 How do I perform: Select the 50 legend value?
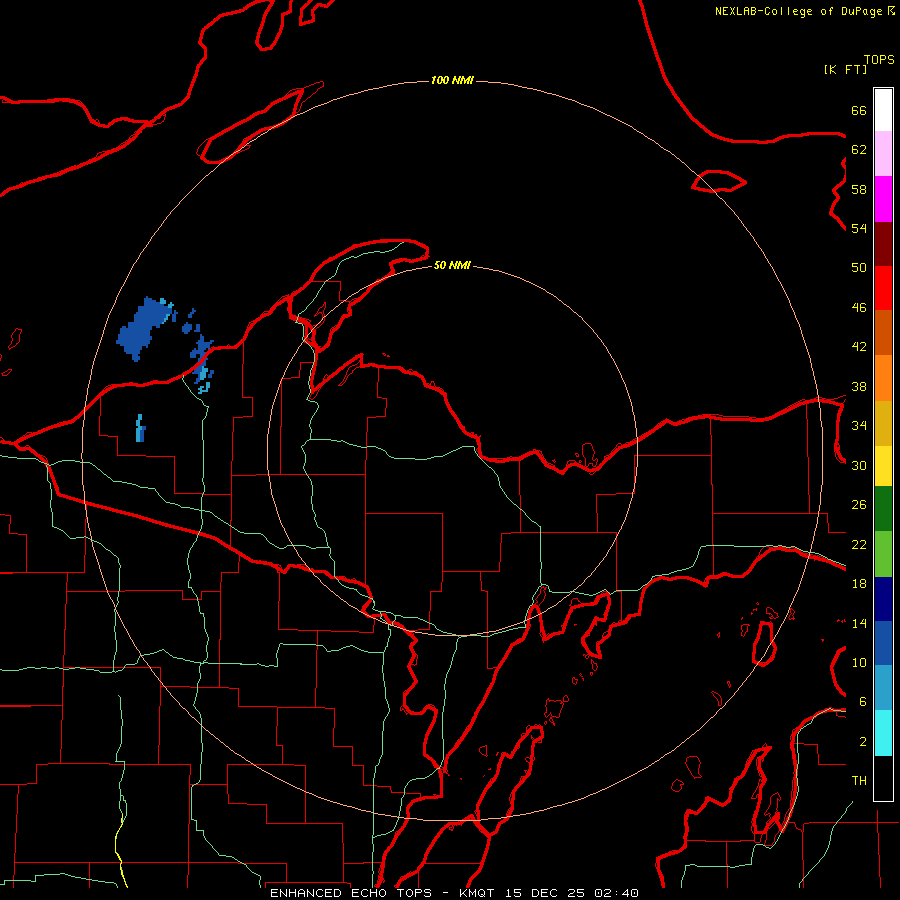coord(859,268)
